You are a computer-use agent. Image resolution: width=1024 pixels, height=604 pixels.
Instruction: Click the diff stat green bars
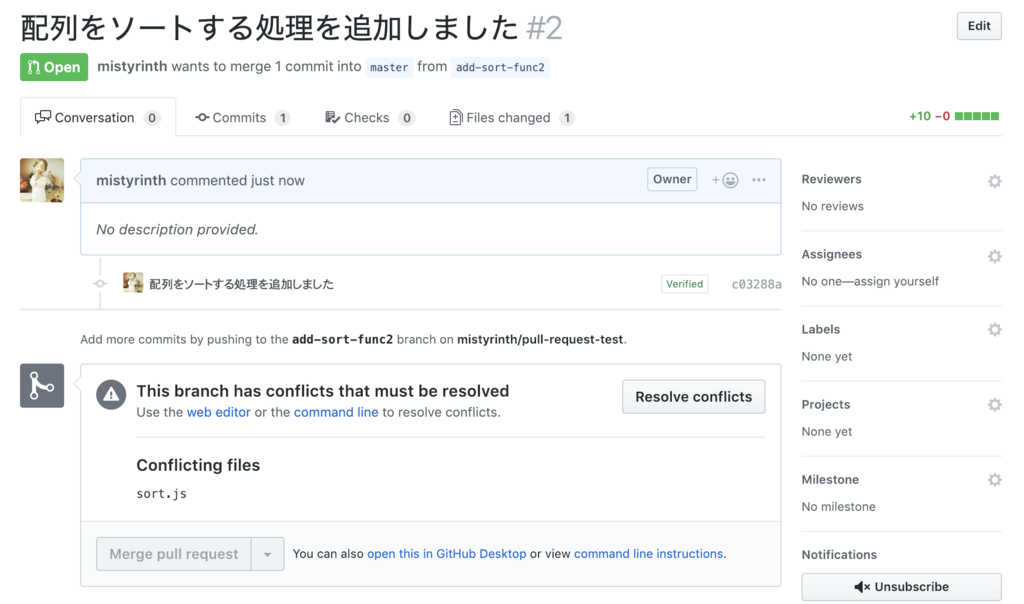(976, 116)
